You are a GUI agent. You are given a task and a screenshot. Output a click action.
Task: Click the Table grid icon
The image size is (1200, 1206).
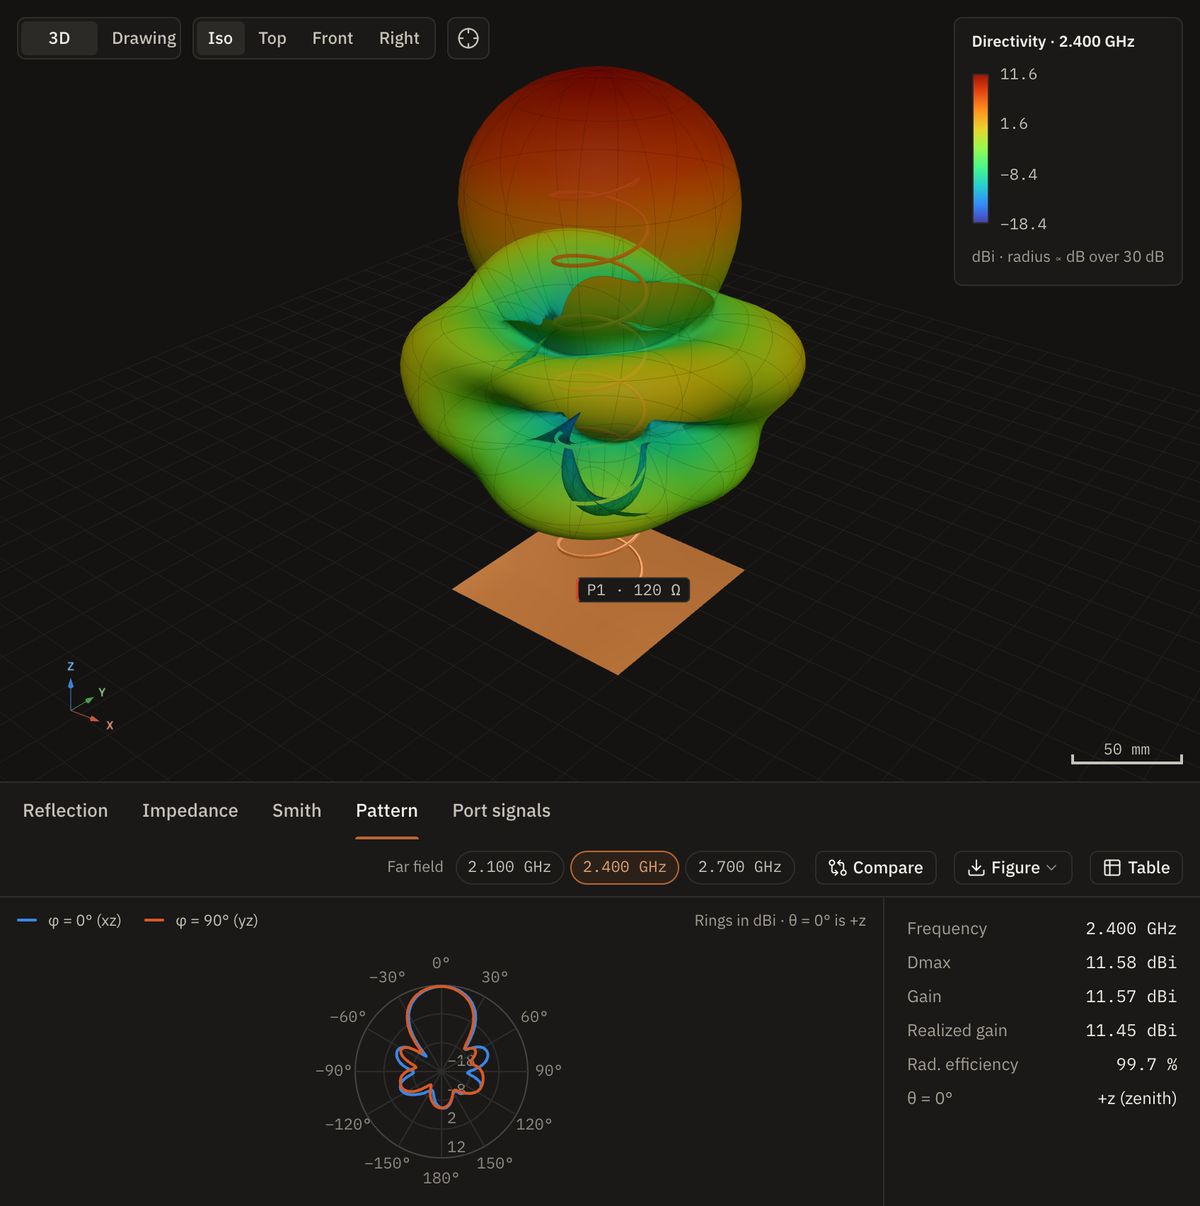point(1112,868)
